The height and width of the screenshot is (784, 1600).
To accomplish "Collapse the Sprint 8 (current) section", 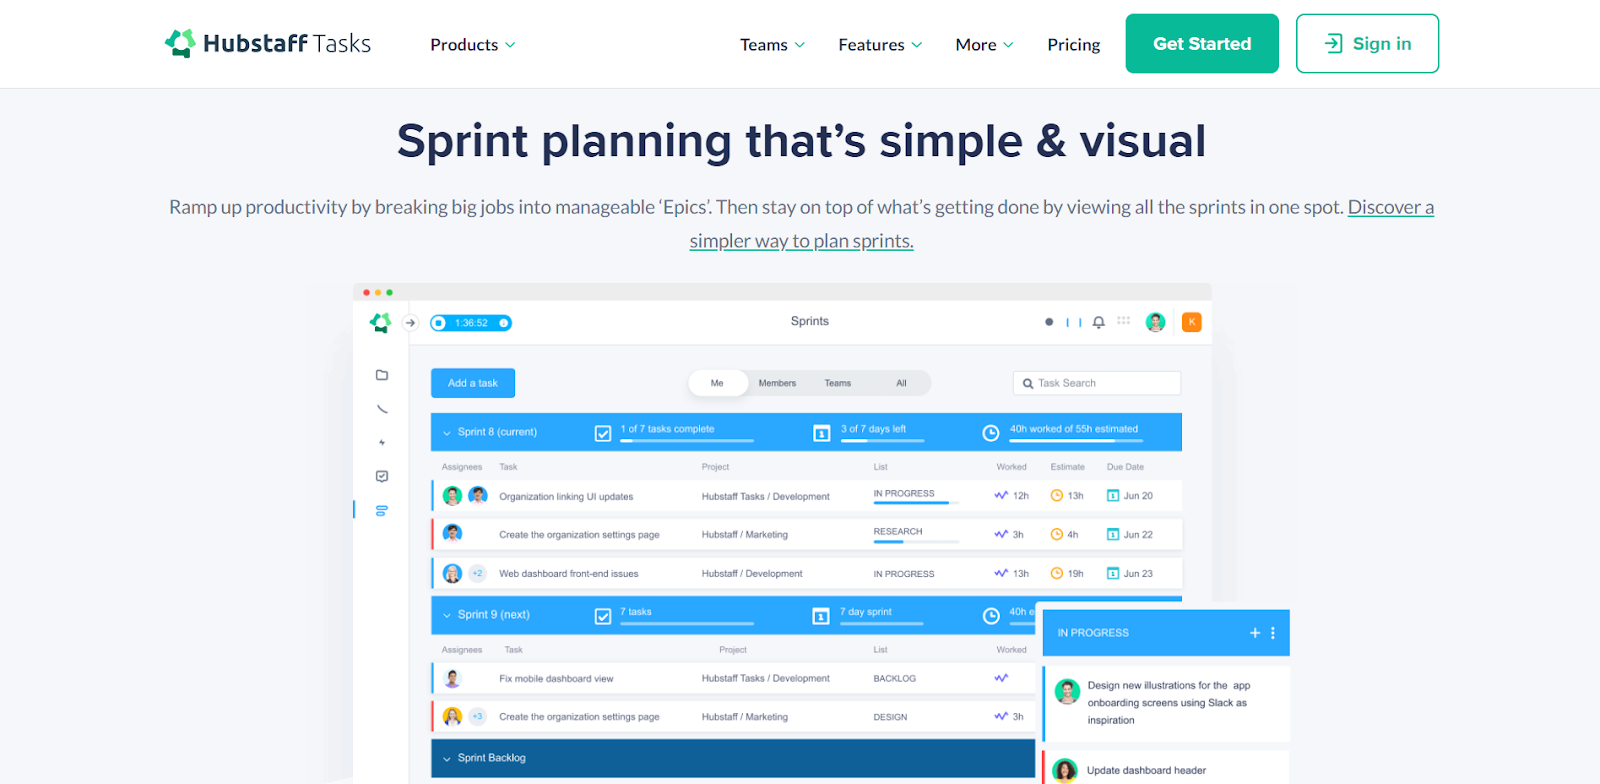I will point(447,433).
